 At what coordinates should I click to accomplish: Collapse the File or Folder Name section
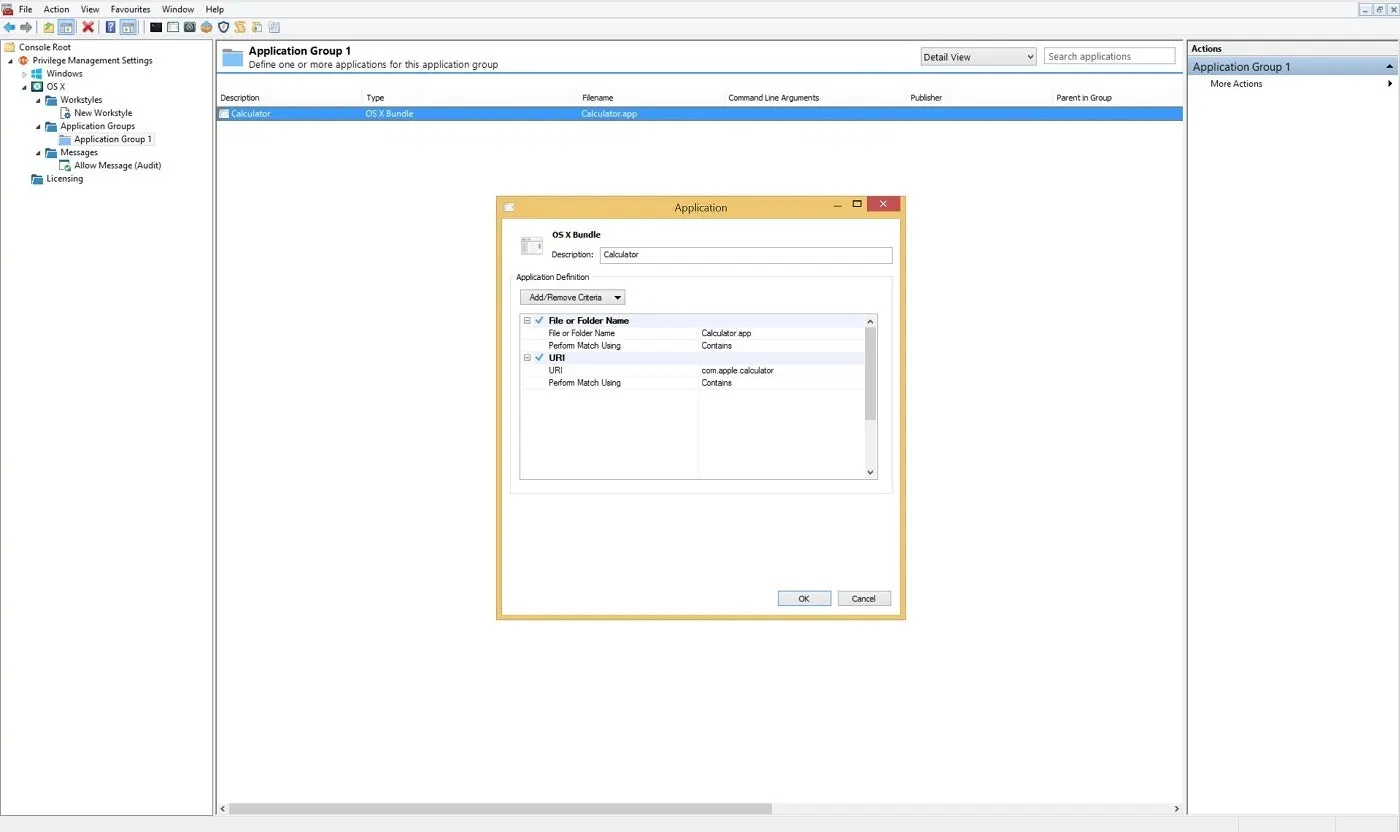527,321
